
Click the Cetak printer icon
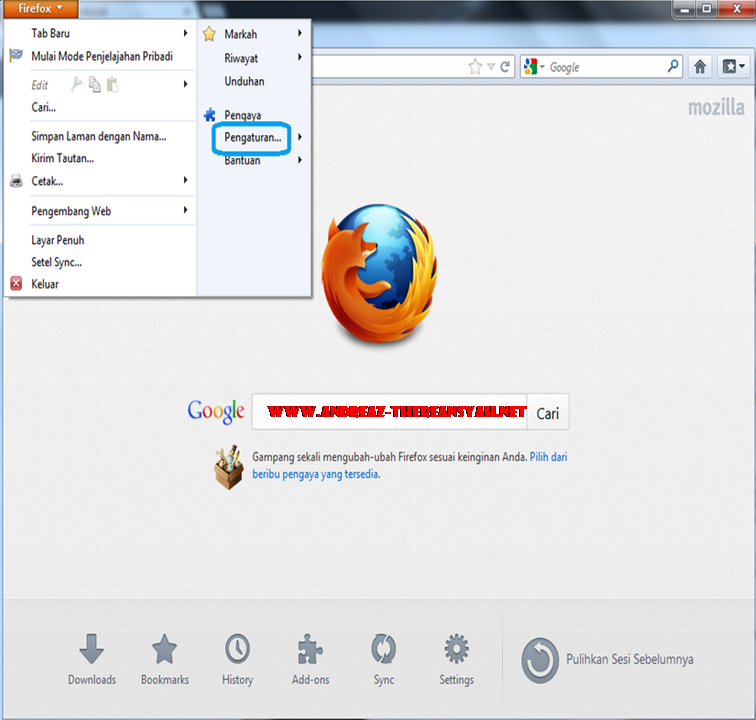(x=16, y=181)
